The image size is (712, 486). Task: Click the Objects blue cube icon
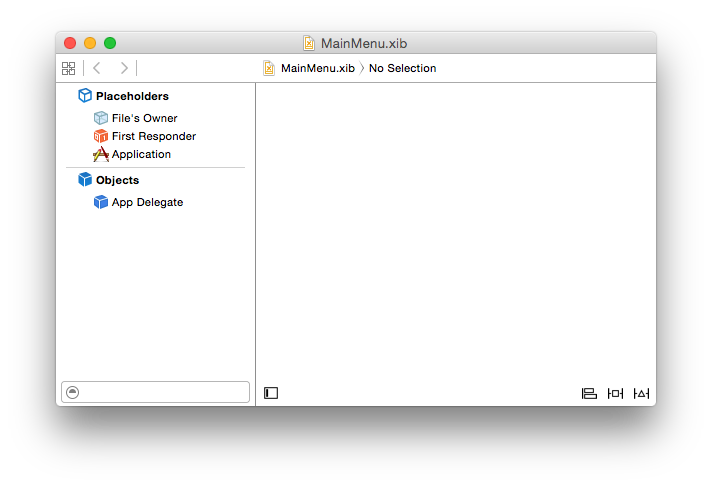(x=85, y=179)
